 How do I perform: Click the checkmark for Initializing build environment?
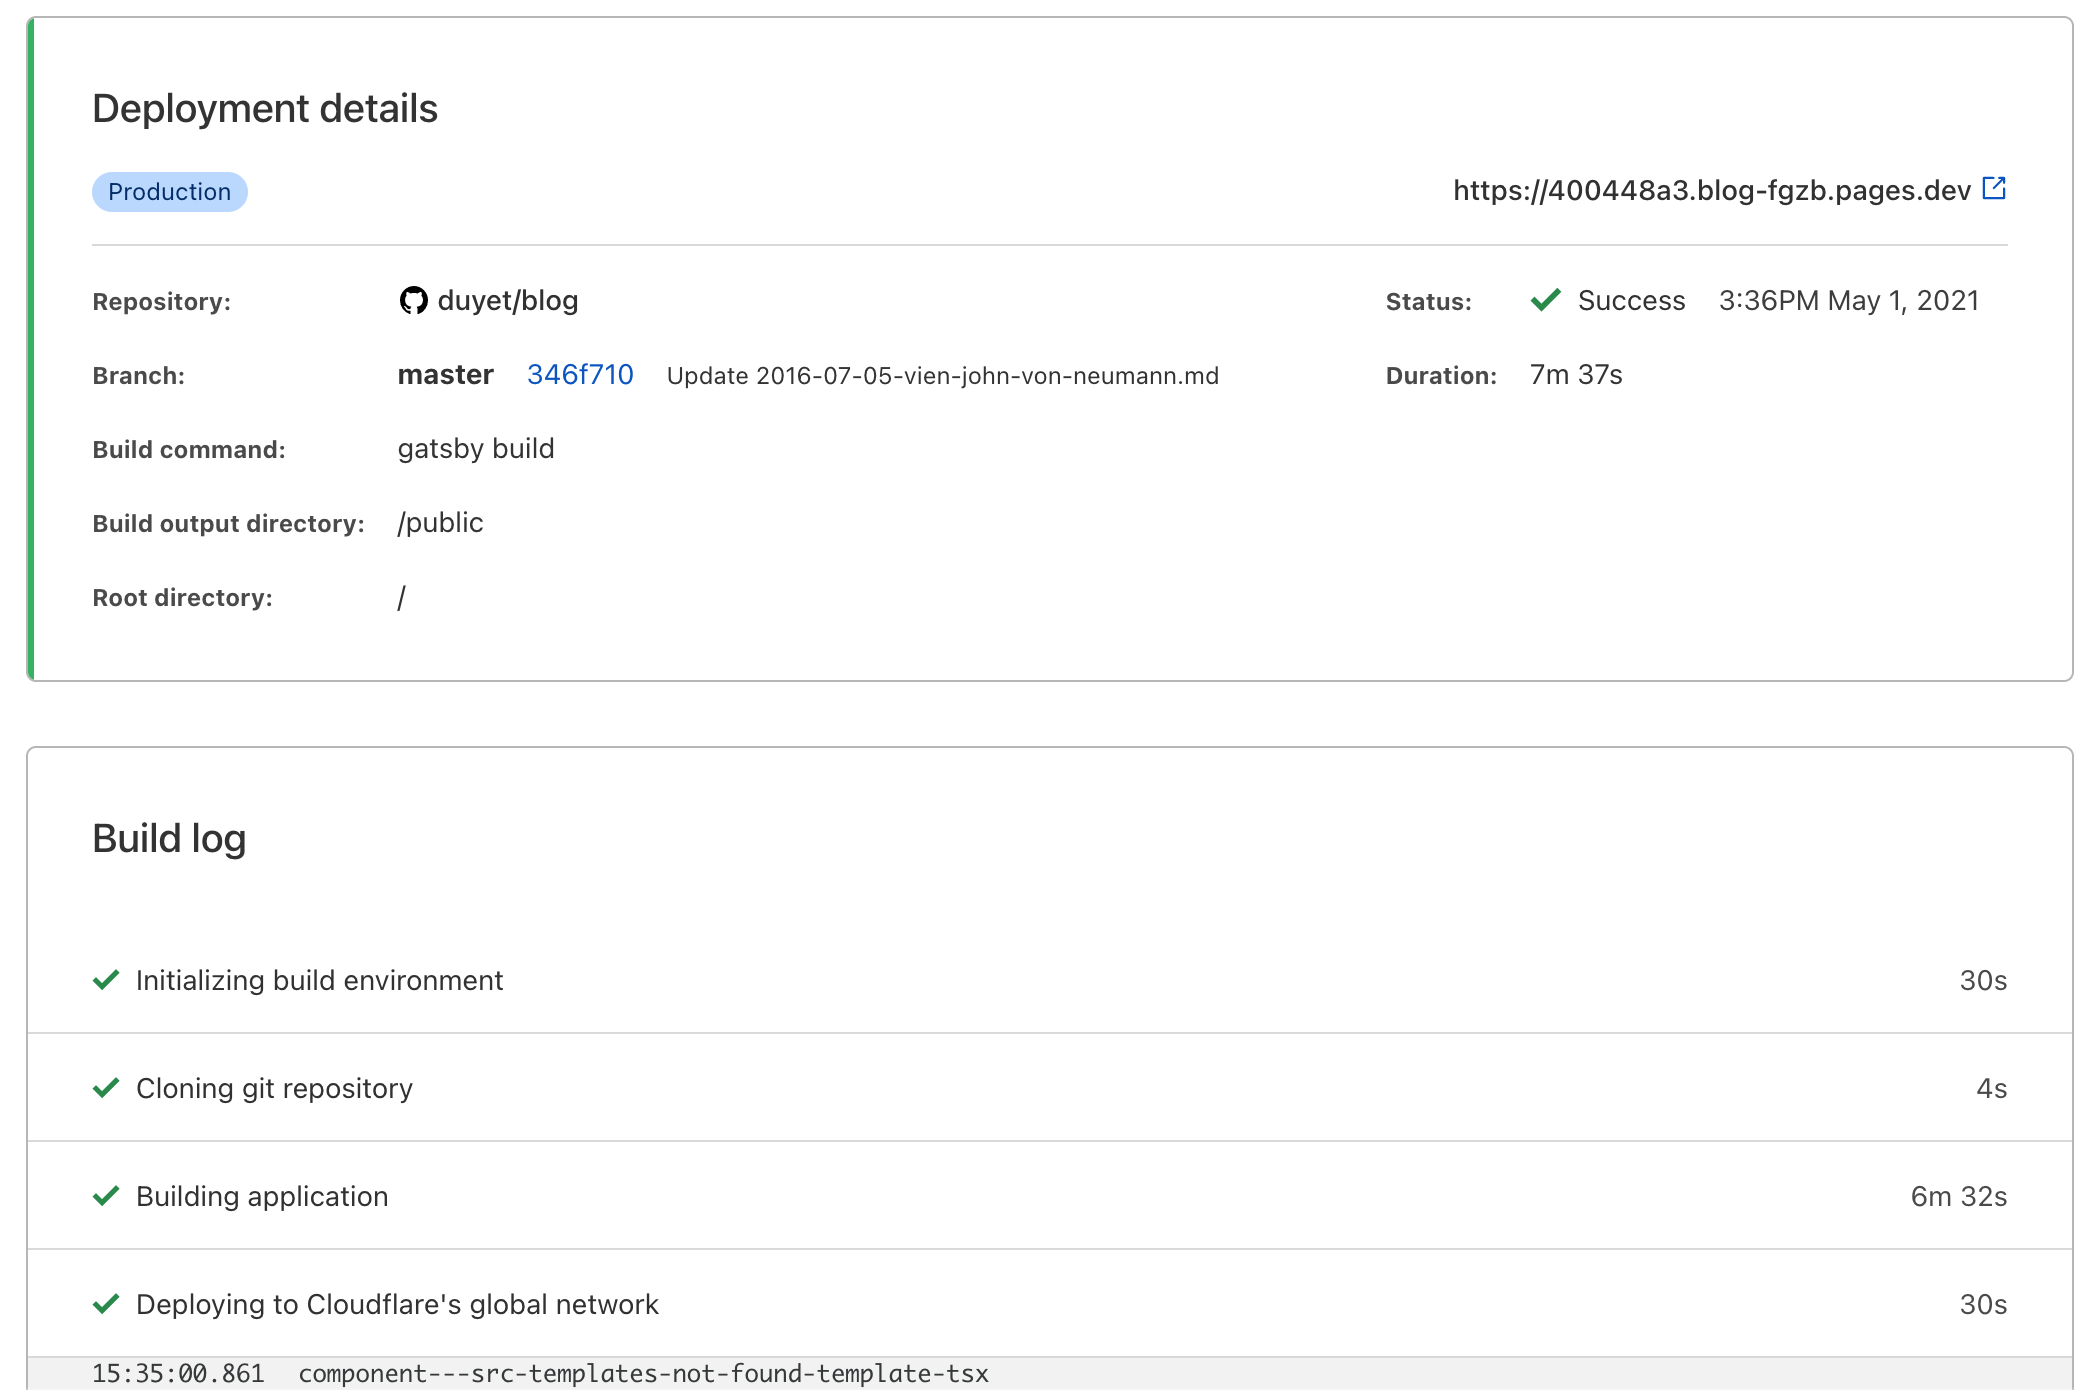pyautogui.click(x=106, y=980)
